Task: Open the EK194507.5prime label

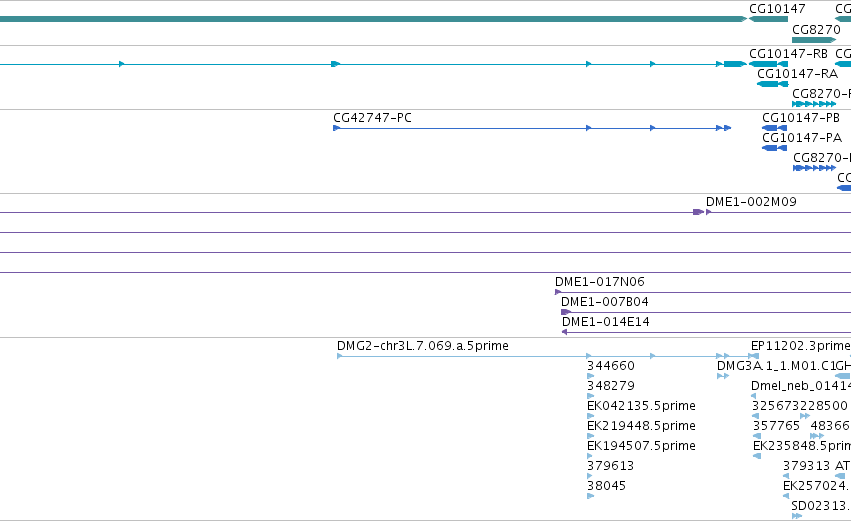Action: (641, 446)
